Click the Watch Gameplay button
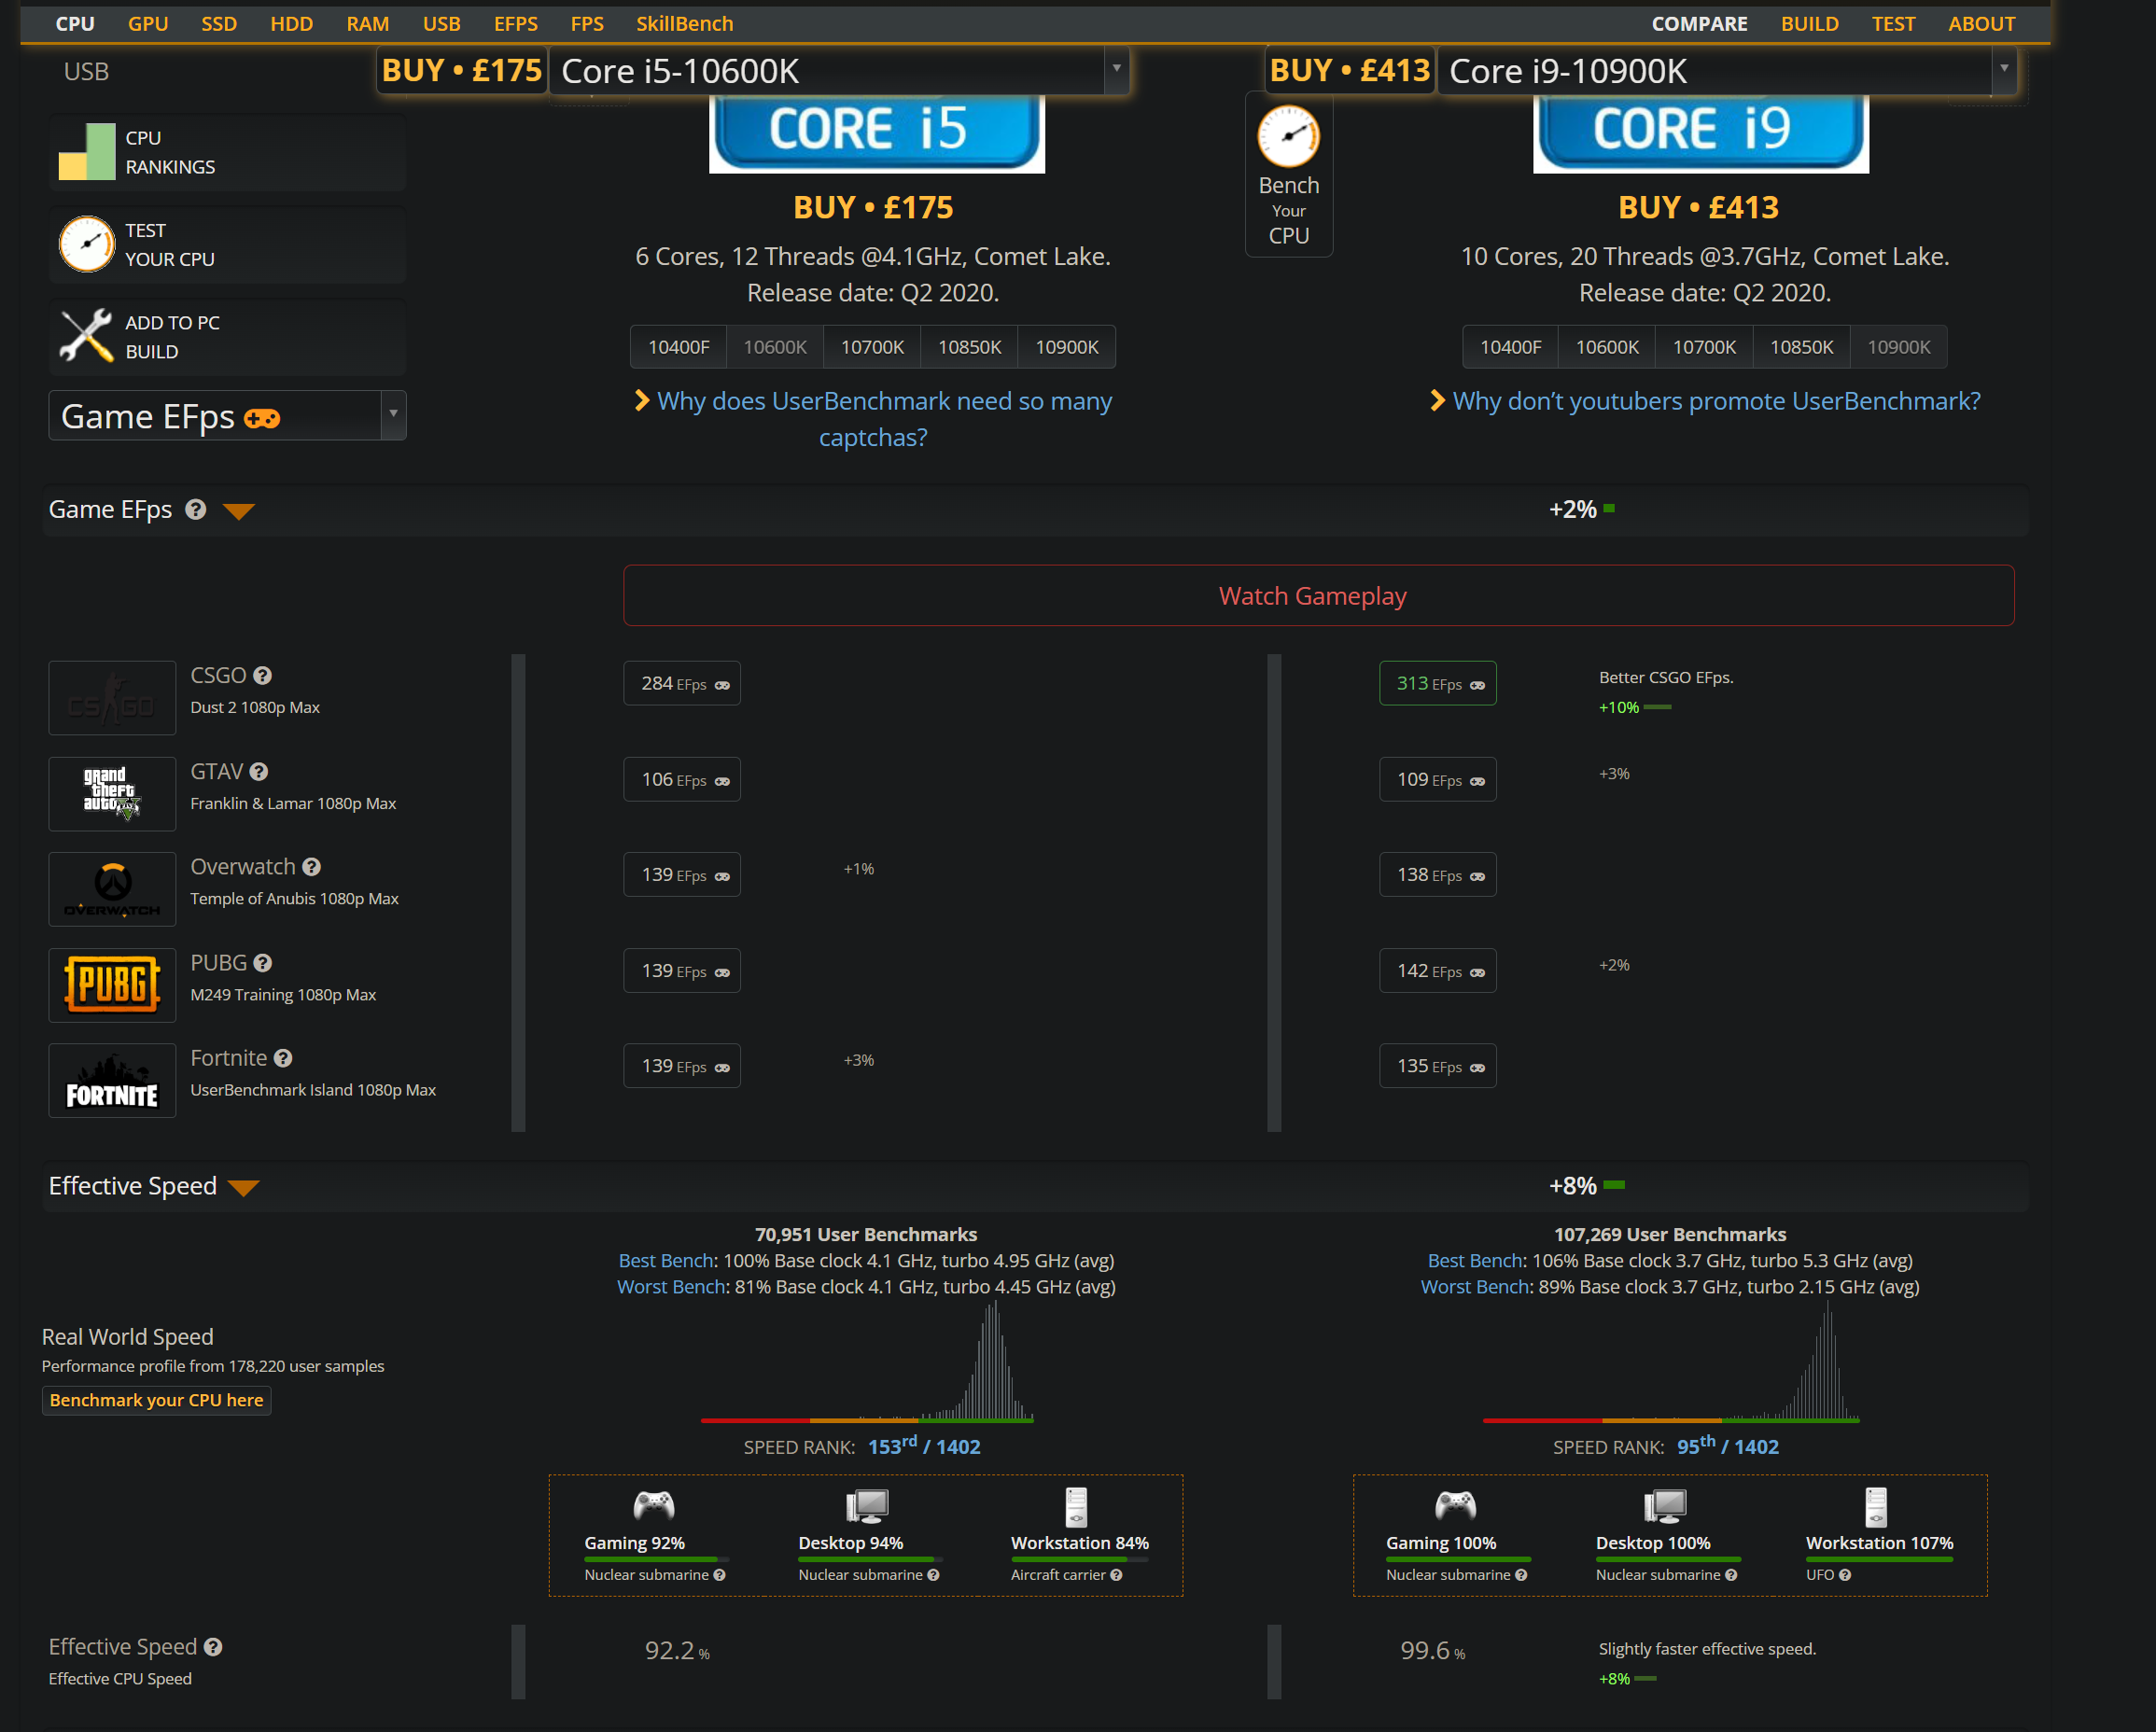 pyautogui.click(x=1318, y=596)
